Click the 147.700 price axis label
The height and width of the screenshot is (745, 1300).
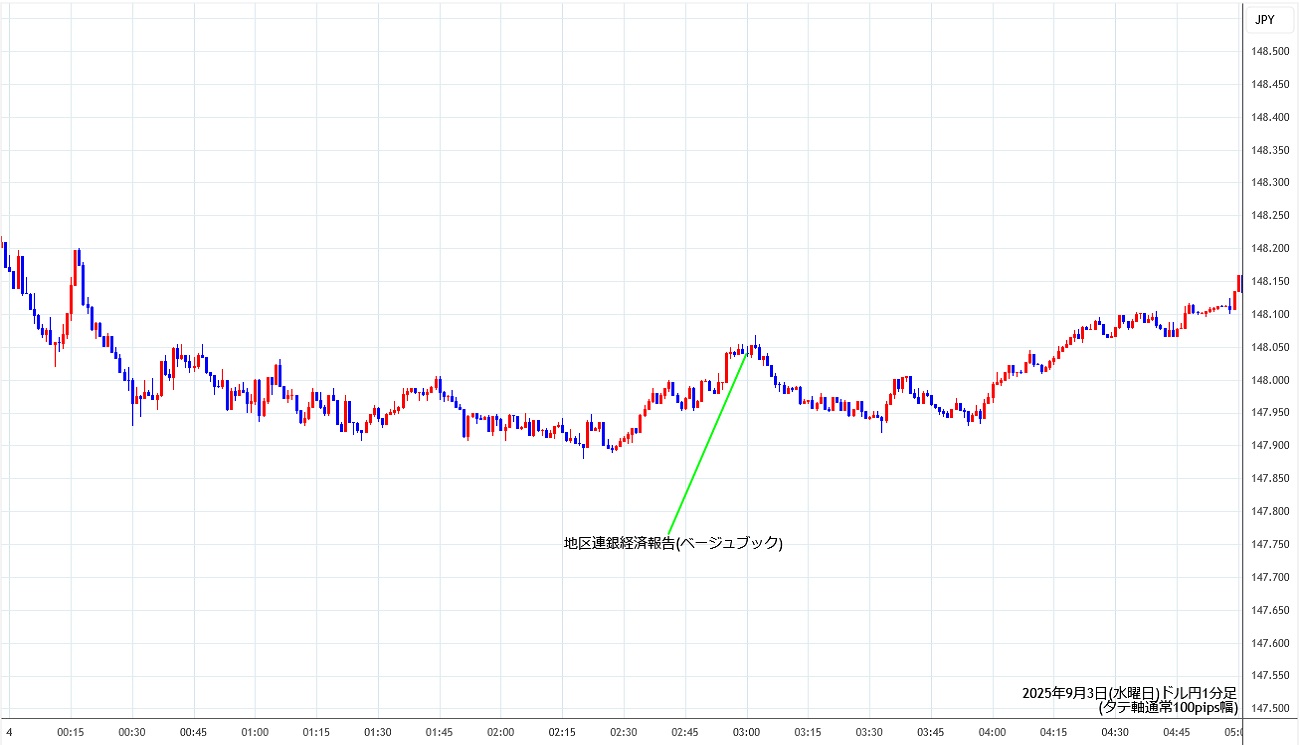pyautogui.click(x=1270, y=578)
